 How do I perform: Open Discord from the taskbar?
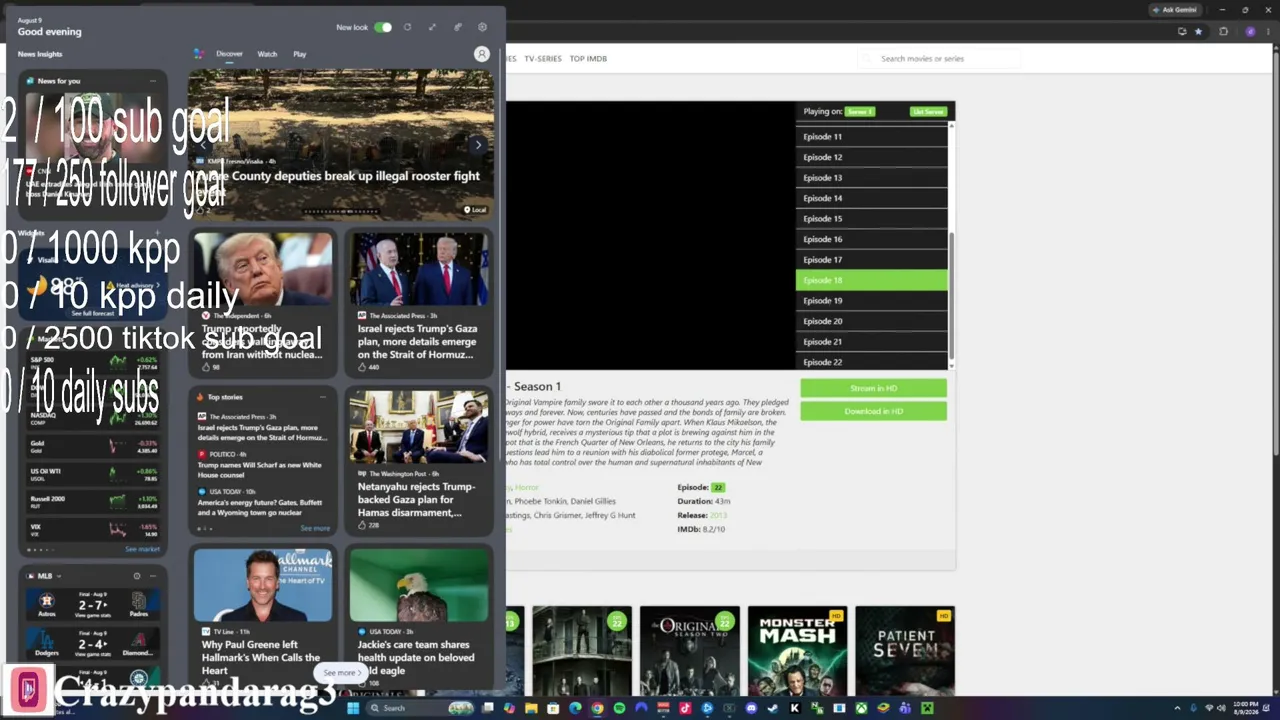(x=751, y=708)
